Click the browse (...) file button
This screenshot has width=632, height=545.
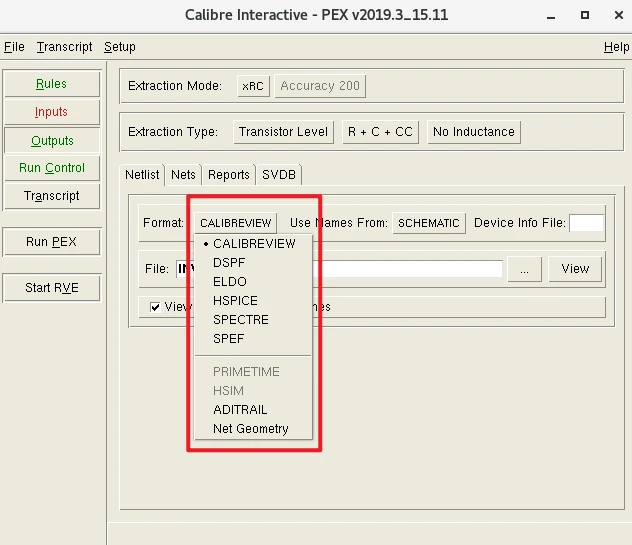click(x=524, y=269)
